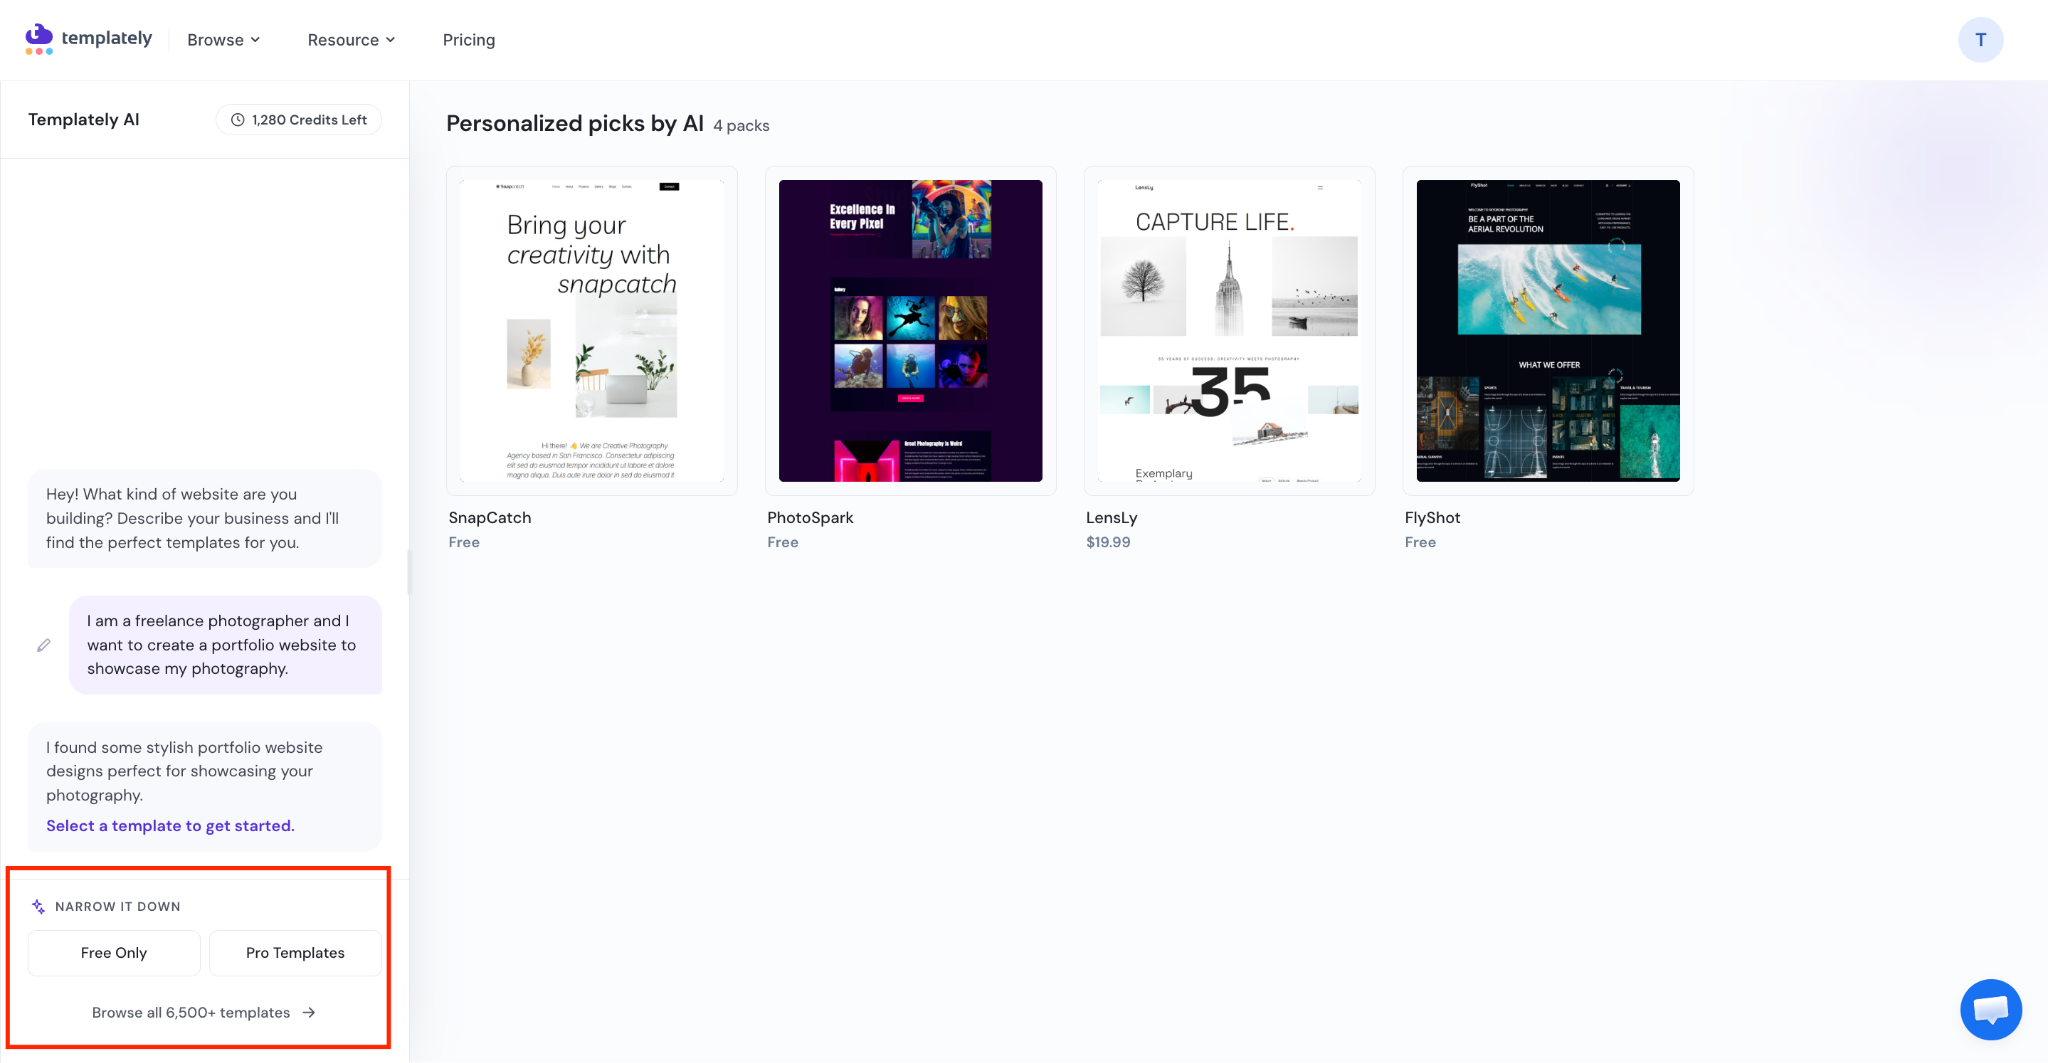The image size is (2048, 1063).
Task: Click the Templately logo icon
Action: (39, 39)
